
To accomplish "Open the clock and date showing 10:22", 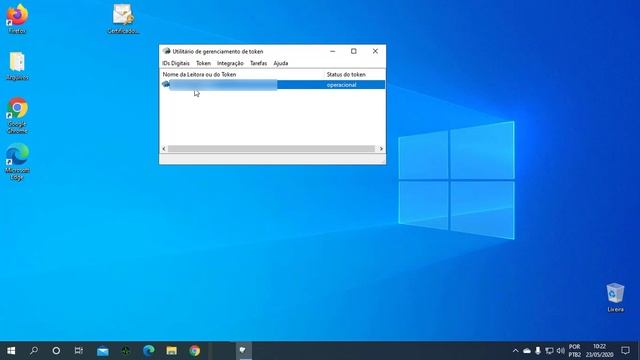I will pyautogui.click(x=600, y=351).
